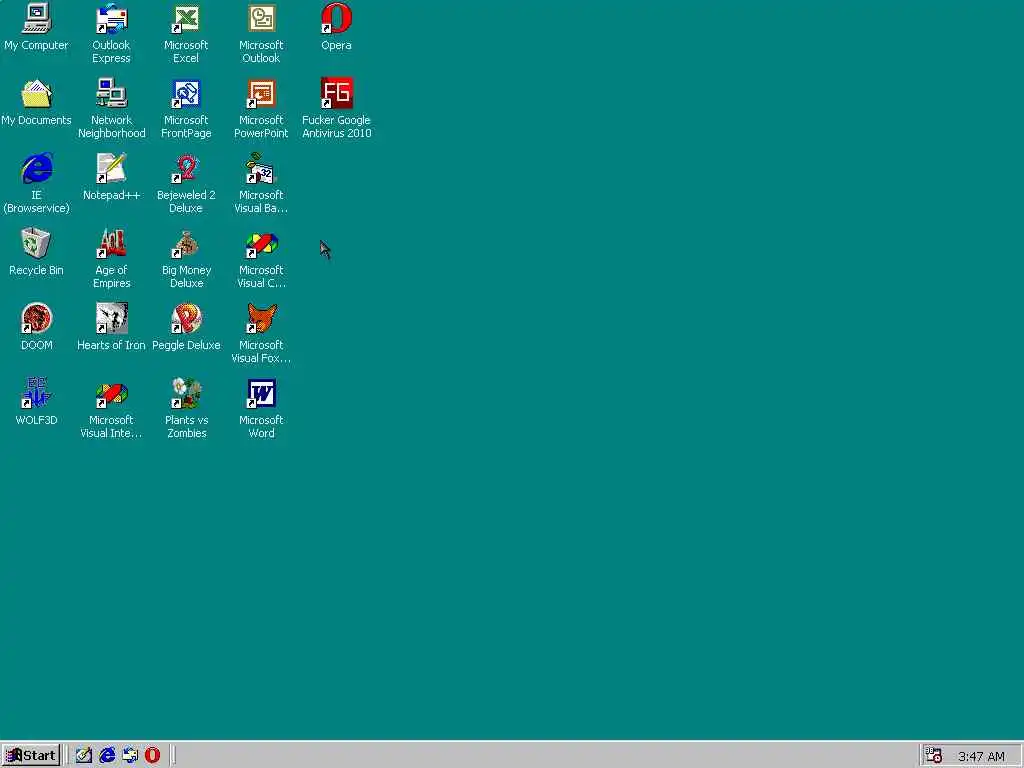This screenshot has width=1024, height=768.
Task: Select the Microsoft Outlook desktop shortcut
Action: pyautogui.click(x=261, y=34)
